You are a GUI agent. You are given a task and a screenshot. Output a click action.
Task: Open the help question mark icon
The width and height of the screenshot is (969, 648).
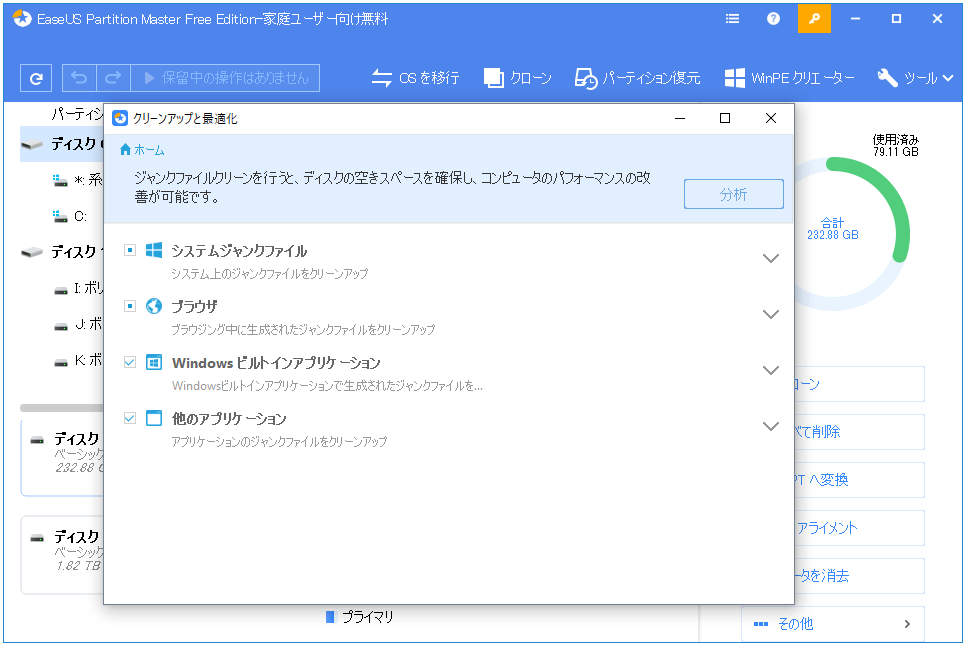coord(773,18)
